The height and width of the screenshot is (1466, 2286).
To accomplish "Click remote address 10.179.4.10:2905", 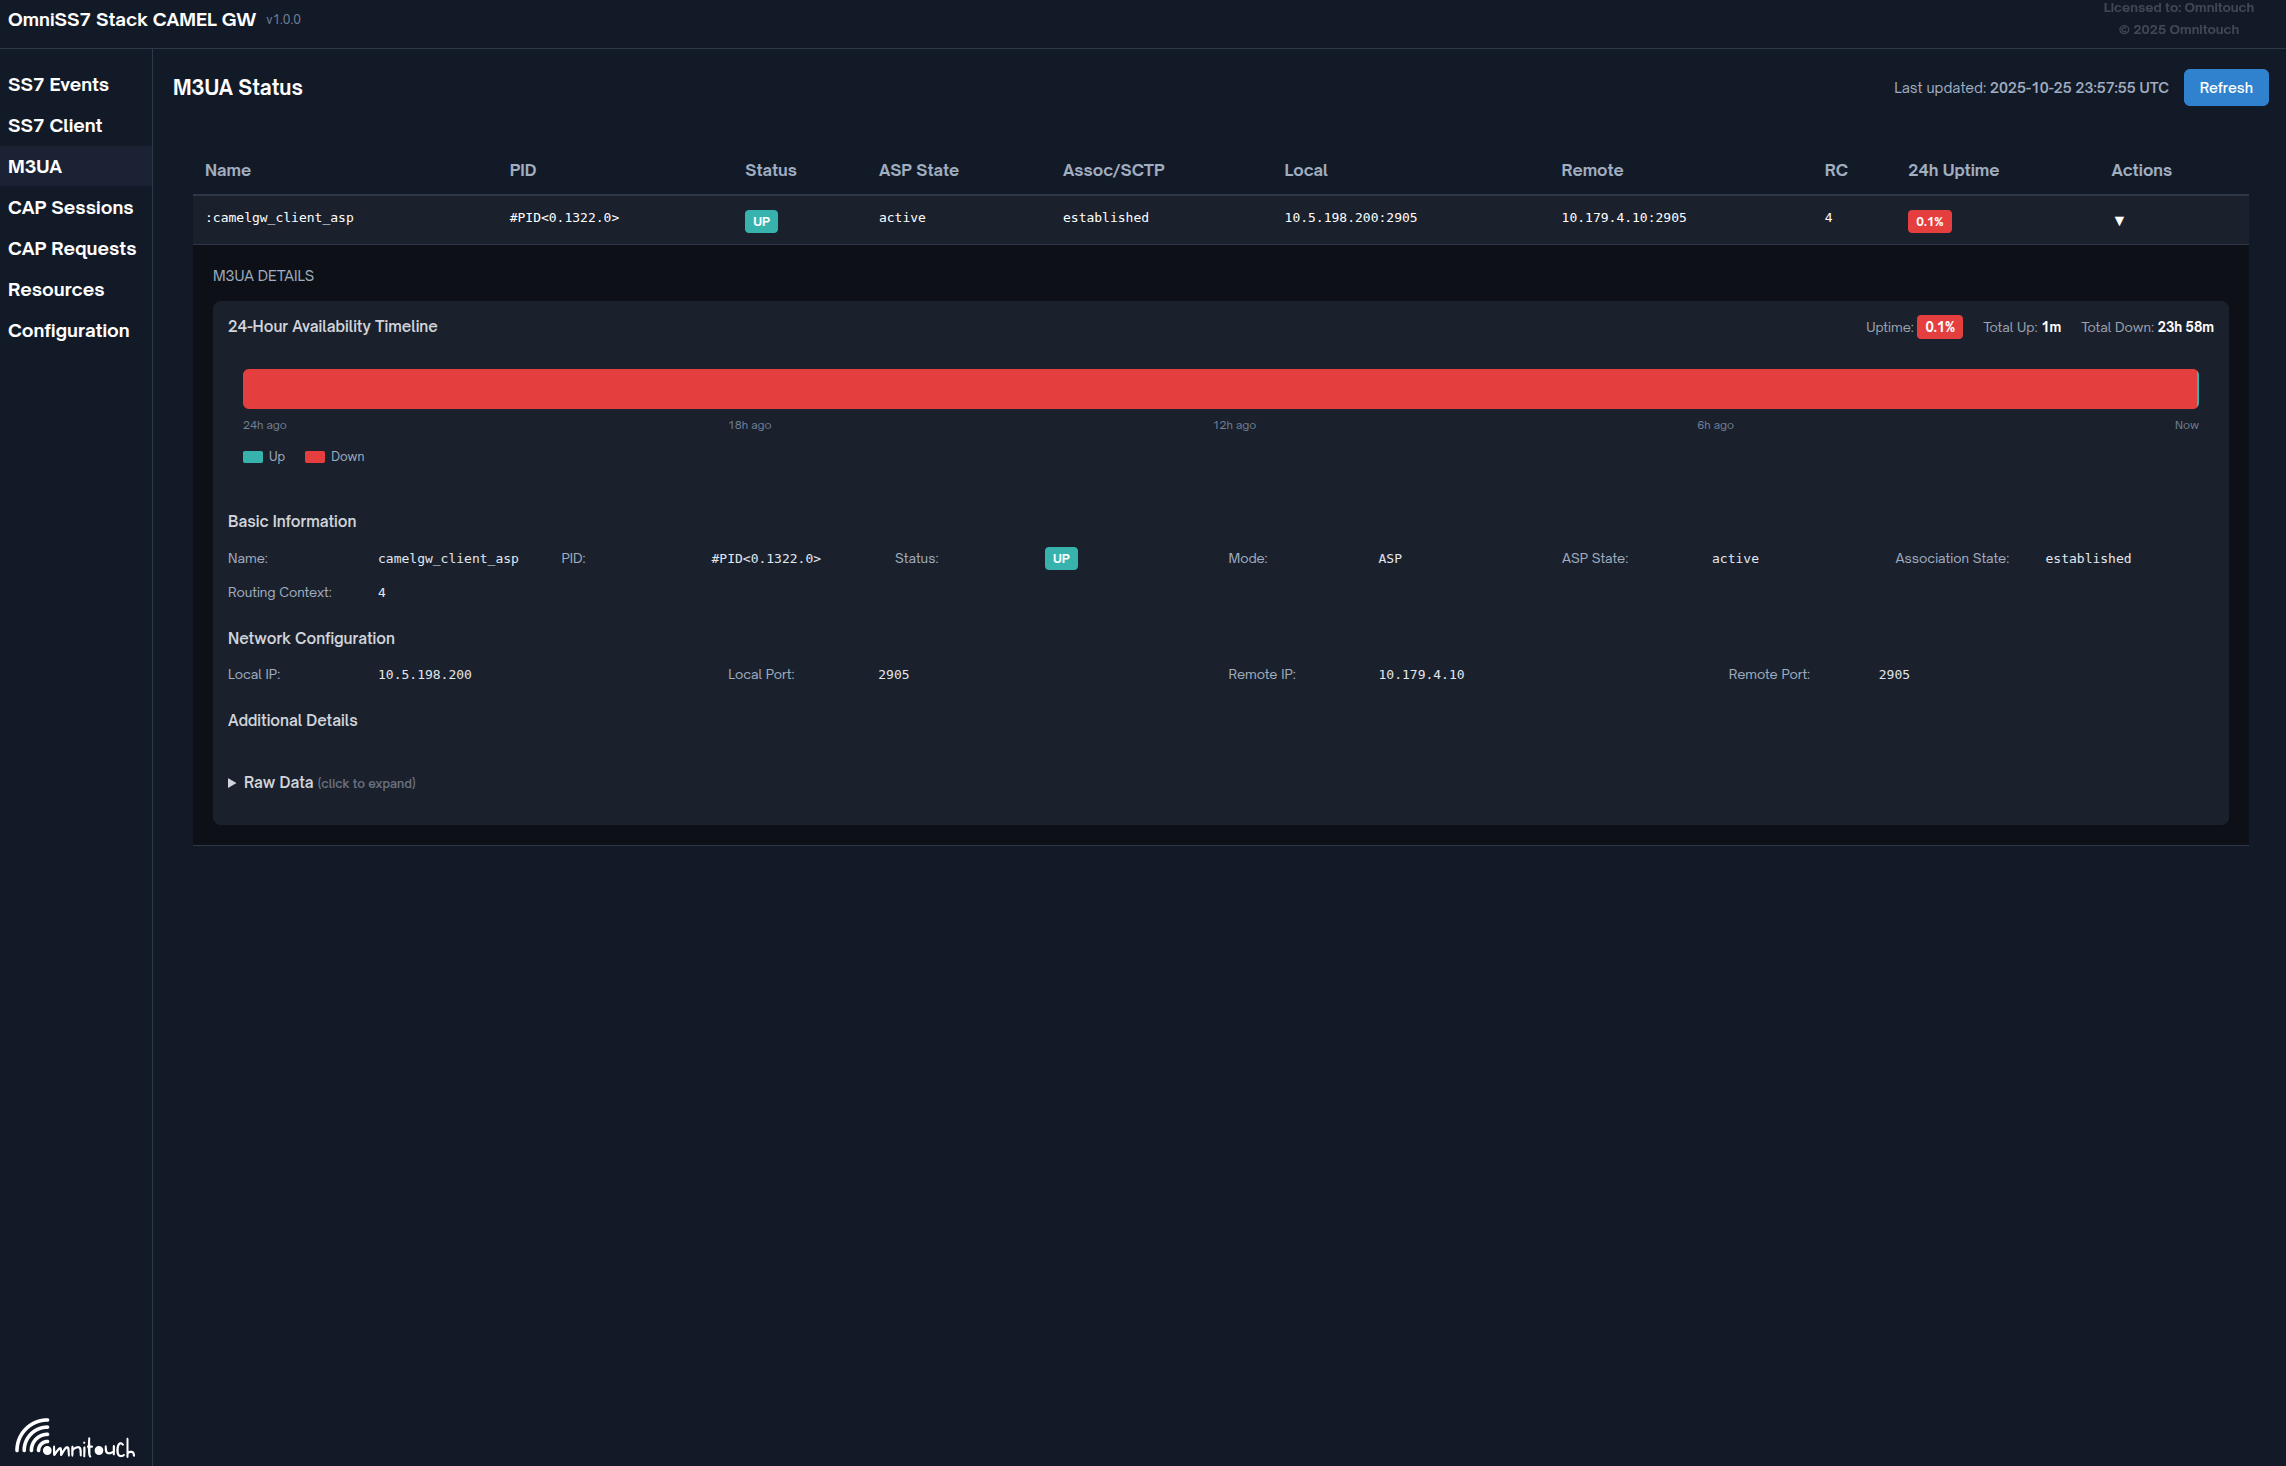I will [x=1623, y=218].
